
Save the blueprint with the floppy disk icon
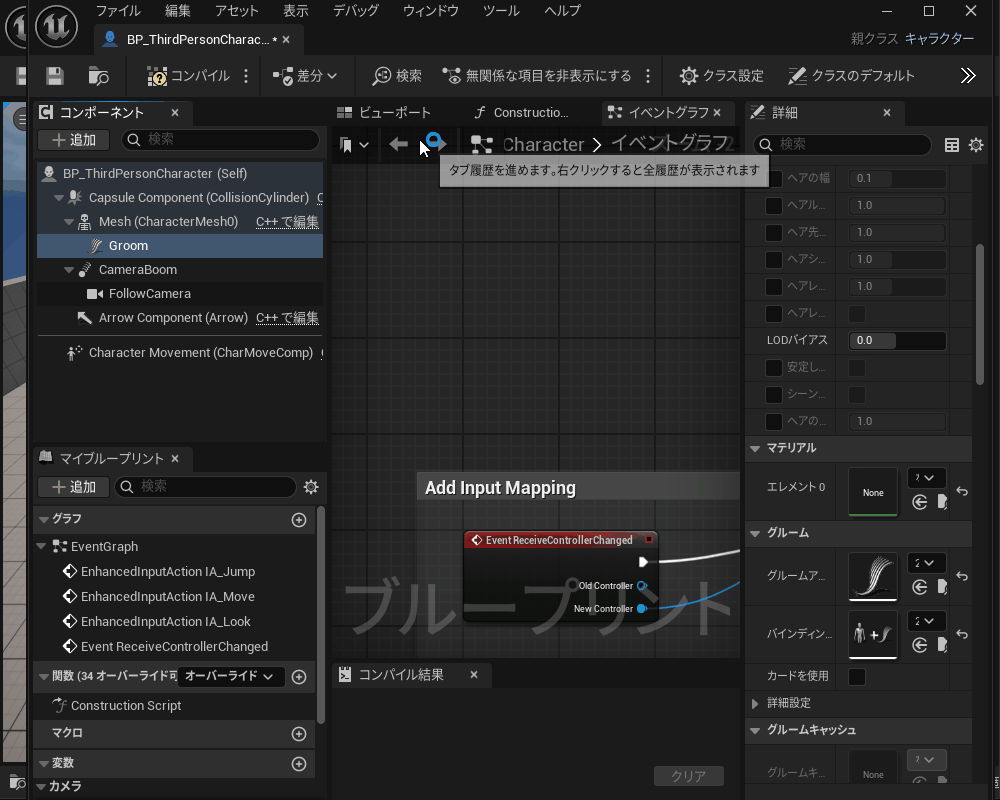[55, 76]
